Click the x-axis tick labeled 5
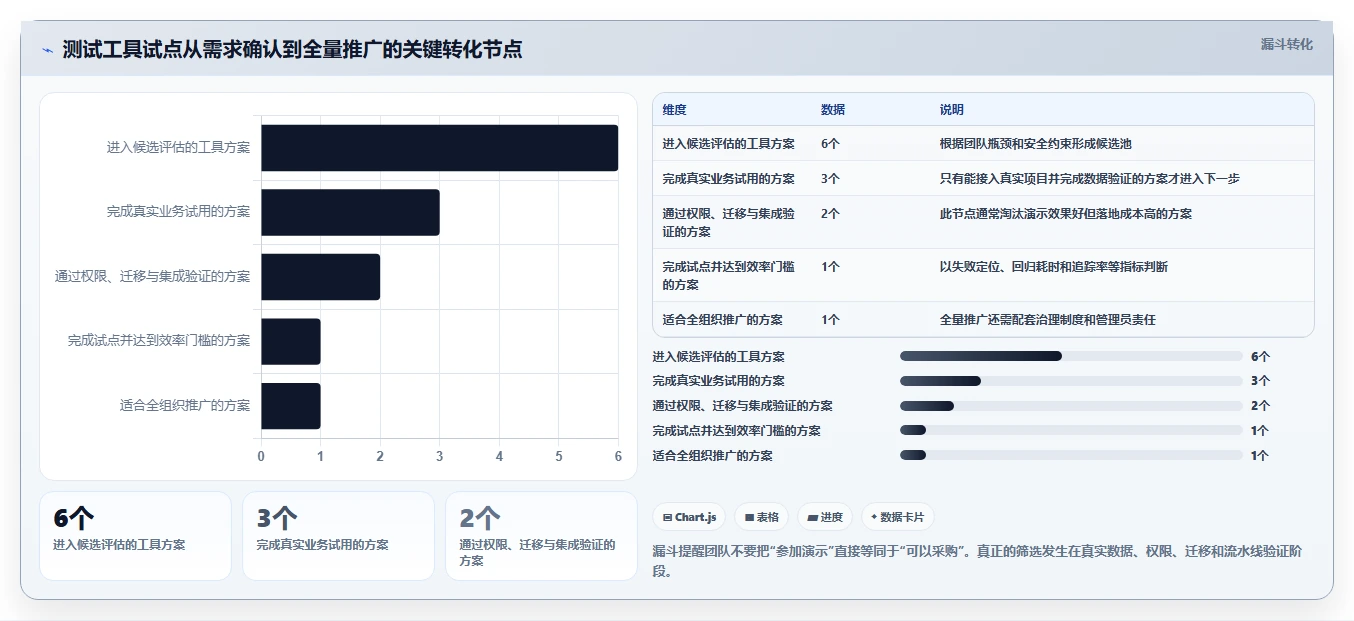Viewport: 1354px width, 621px height. pyautogui.click(x=559, y=456)
